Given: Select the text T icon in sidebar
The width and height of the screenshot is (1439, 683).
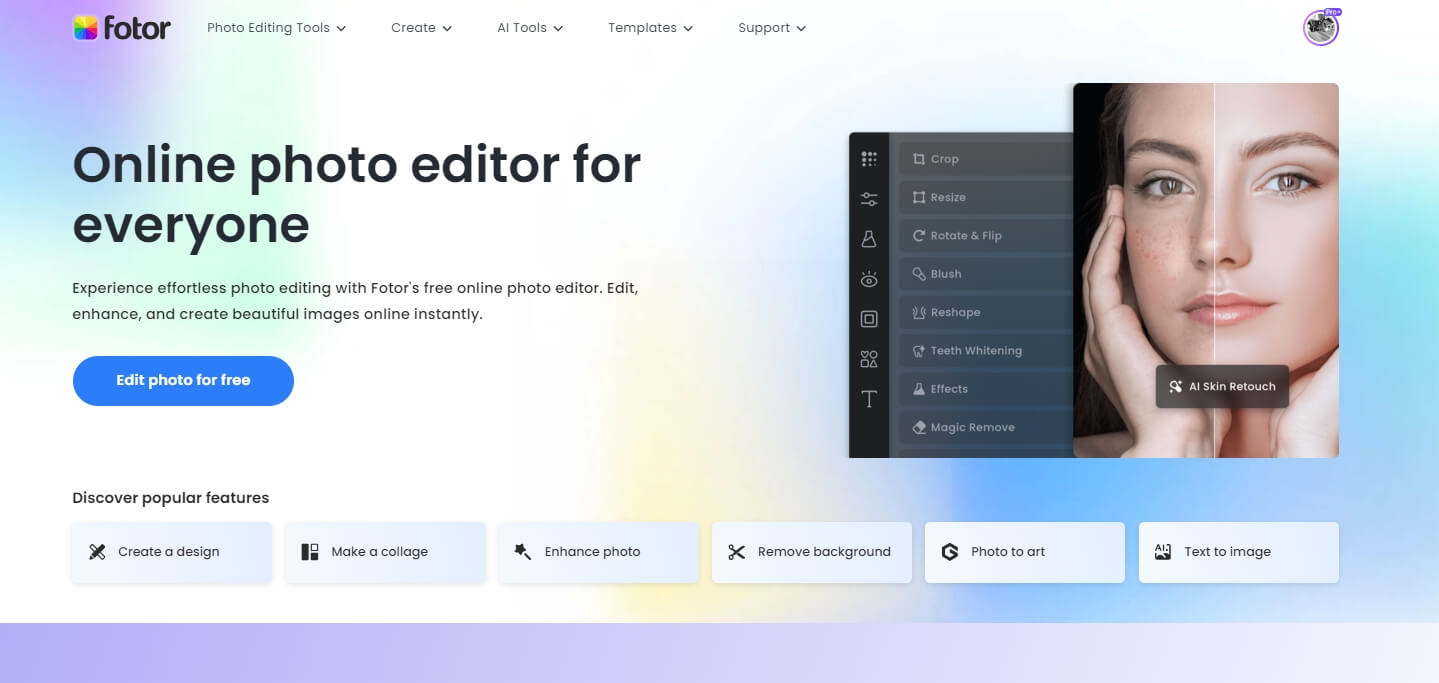Looking at the screenshot, I should [x=868, y=400].
